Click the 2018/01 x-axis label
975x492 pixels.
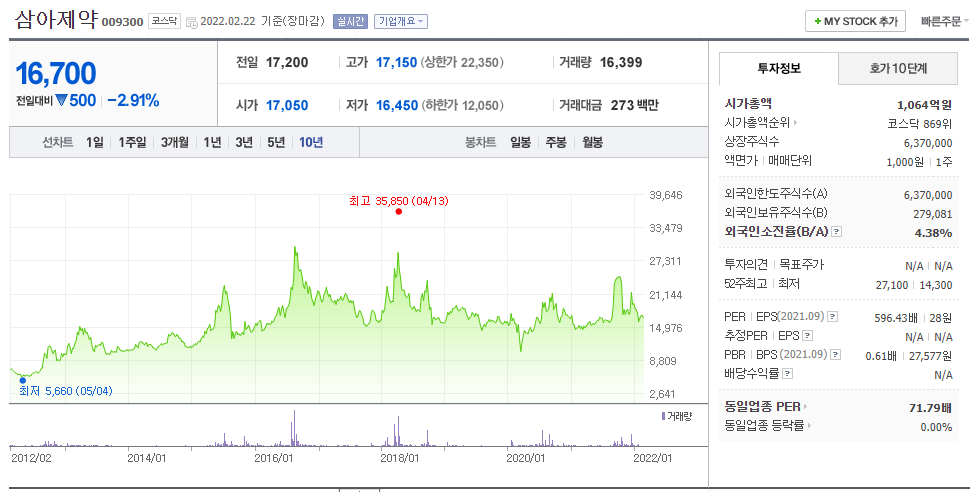pos(399,458)
